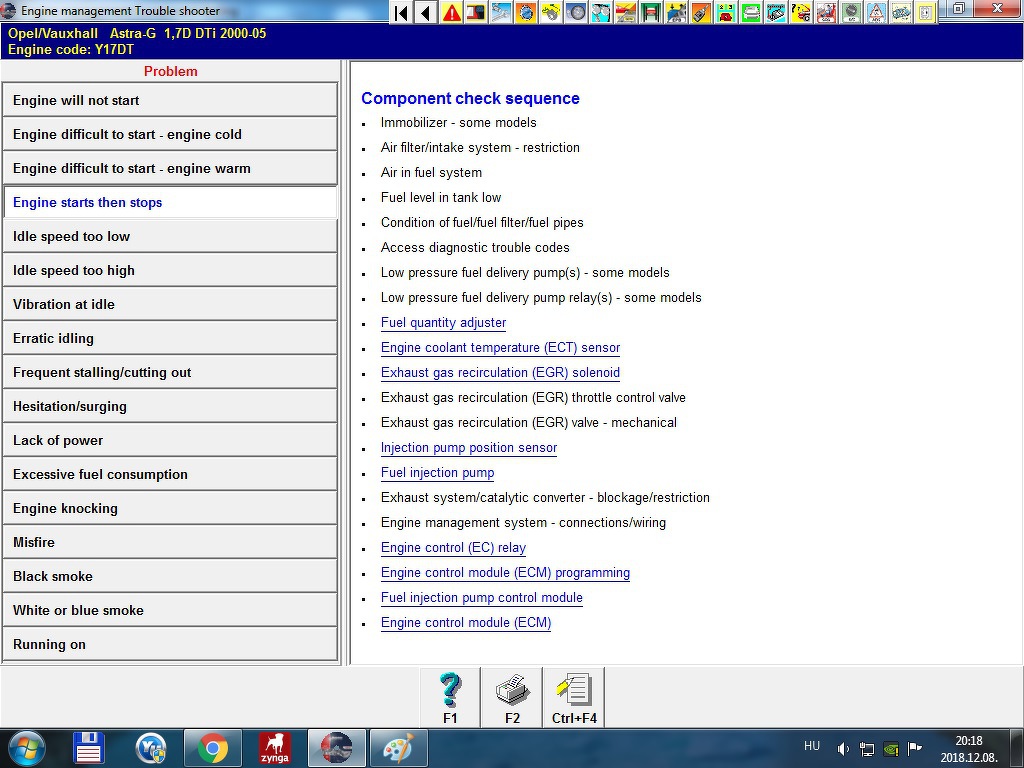Open the taskbar clock showing 20:18
The height and width of the screenshot is (768, 1024).
click(x=969, y=749)
